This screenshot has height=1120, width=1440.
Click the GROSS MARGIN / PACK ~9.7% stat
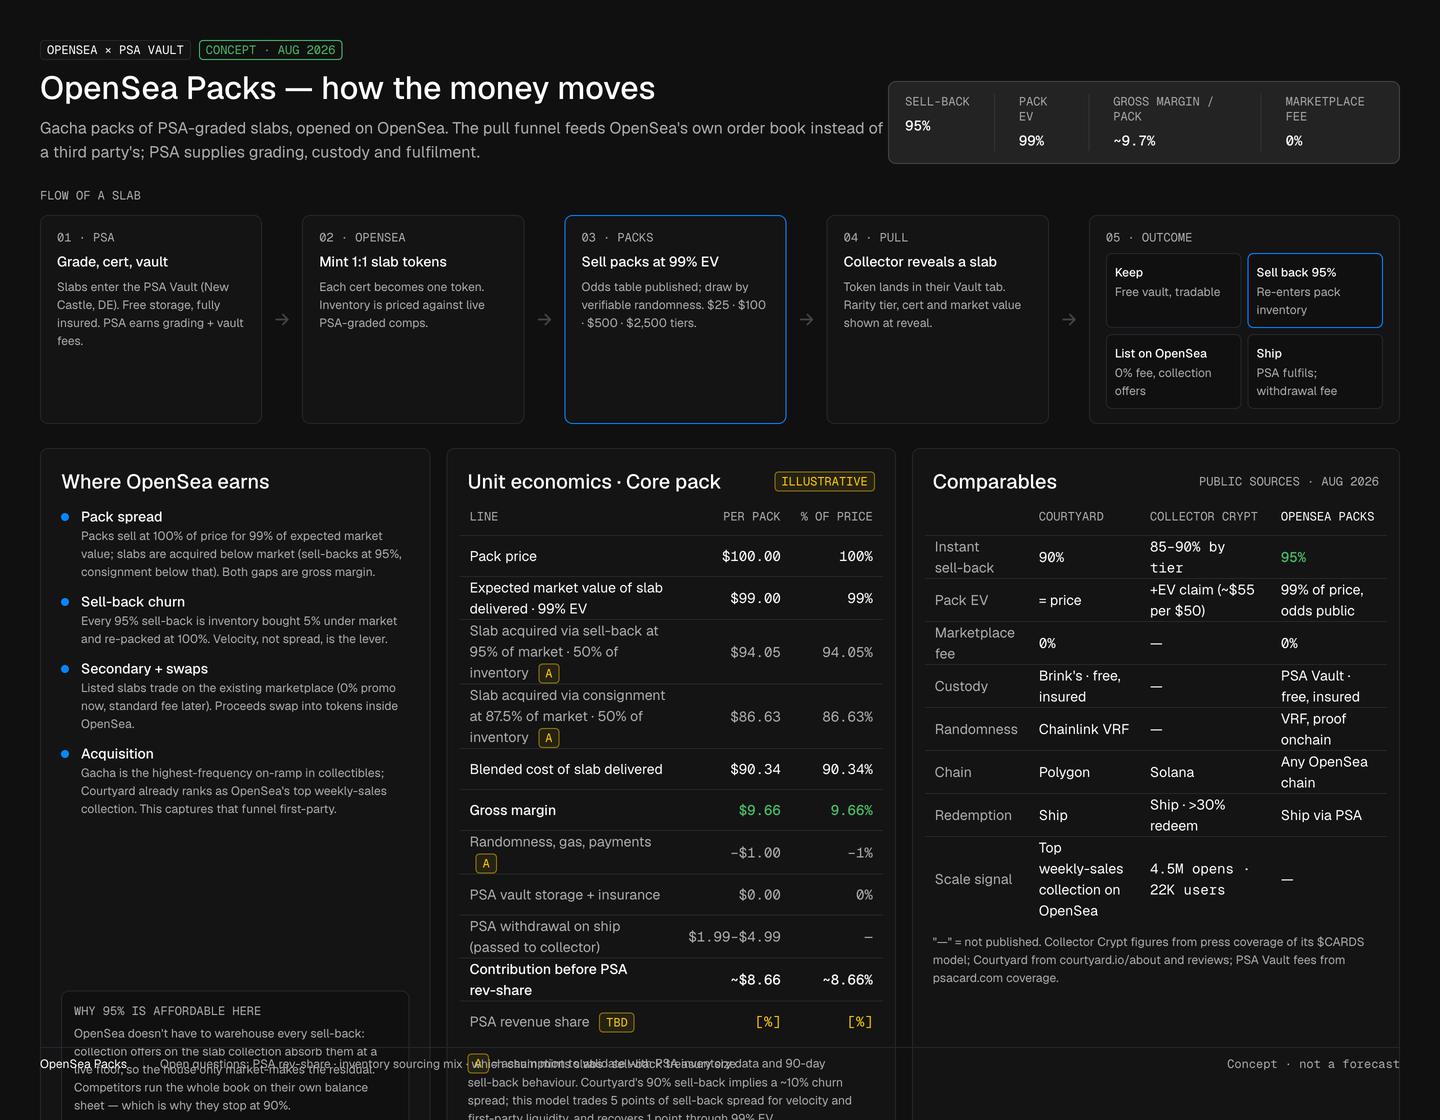[1163, 122]
